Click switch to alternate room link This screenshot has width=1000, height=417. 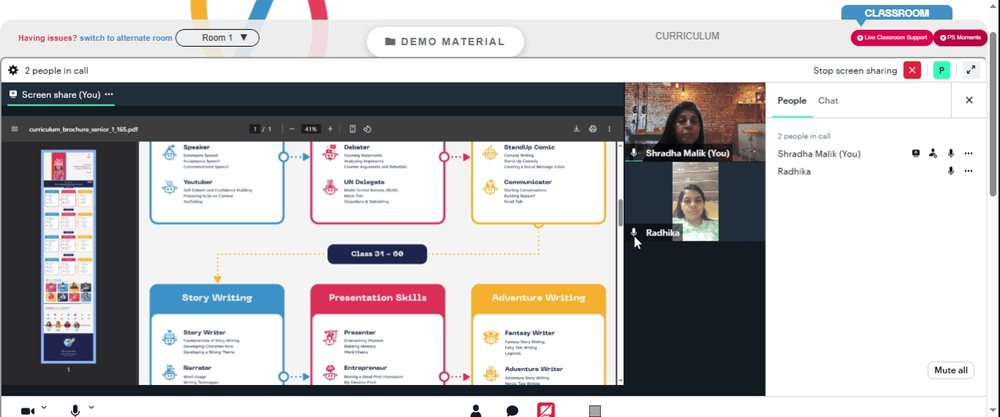coord(126,38)
